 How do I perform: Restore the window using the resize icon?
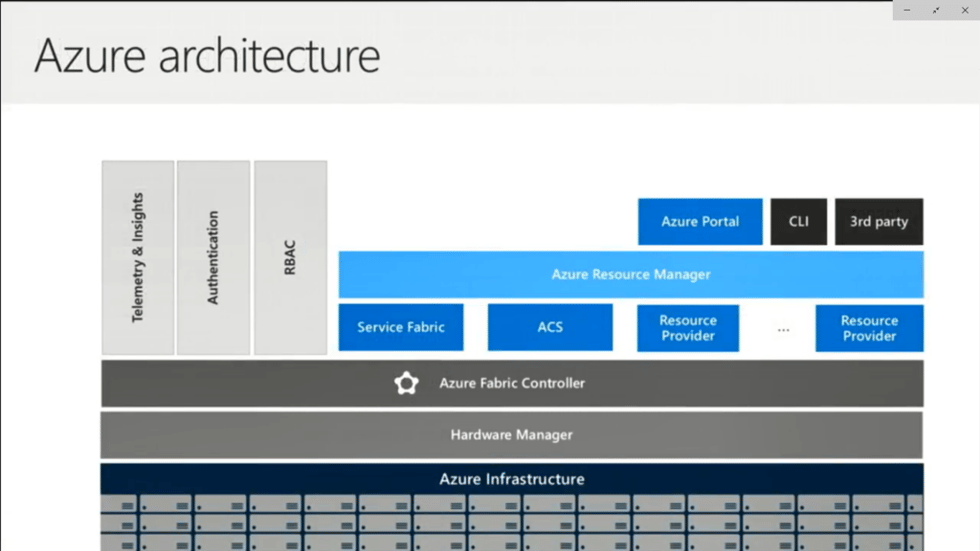click(x=936, y=10)
